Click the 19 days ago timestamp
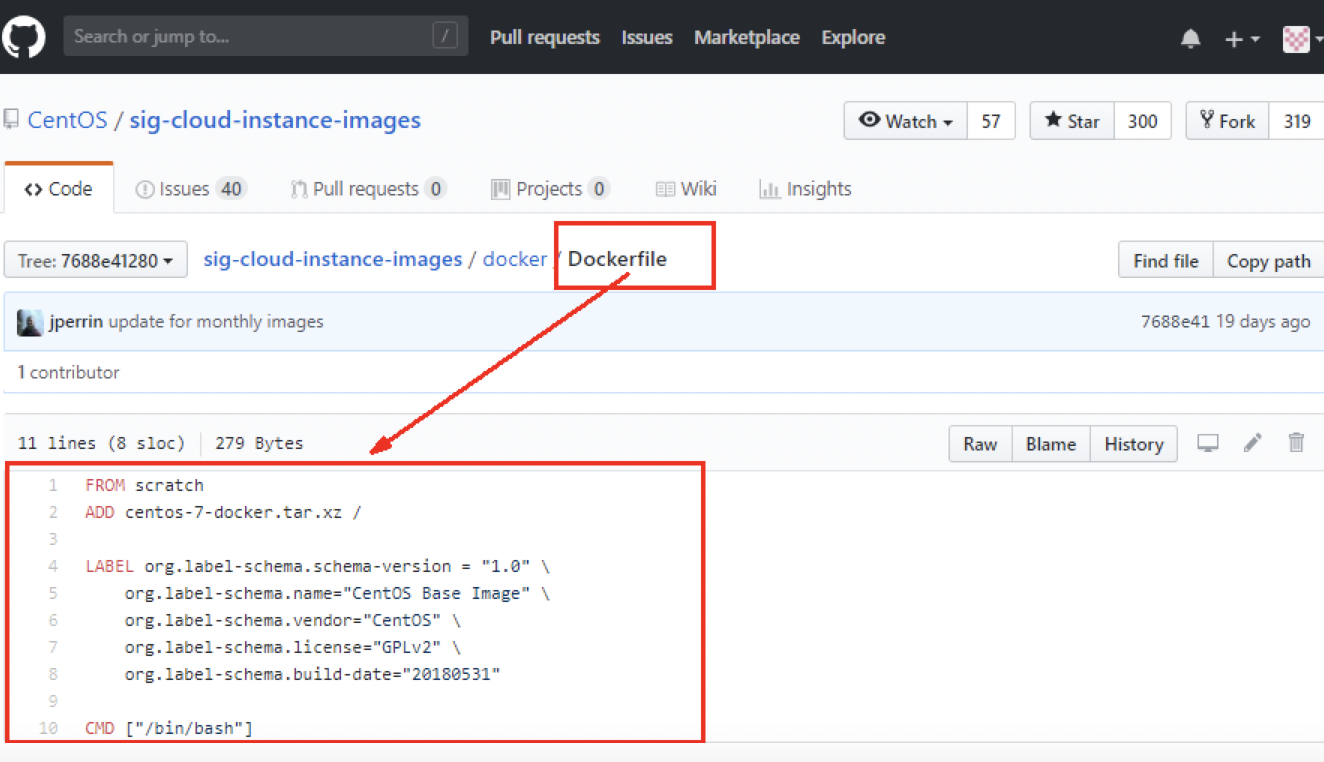The width and height of the screenshot is (1324, 762). point(1263,322)
